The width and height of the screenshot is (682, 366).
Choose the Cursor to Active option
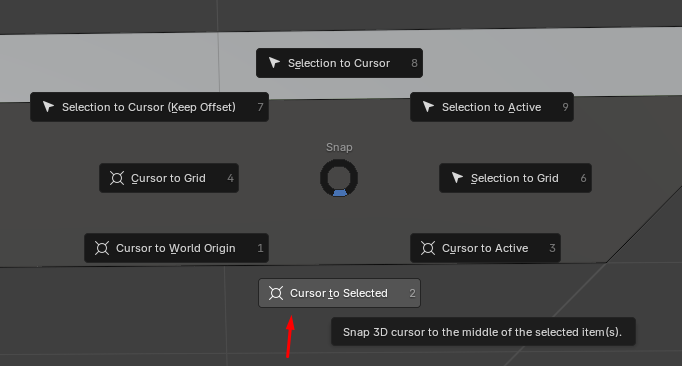tap(485, 248)
